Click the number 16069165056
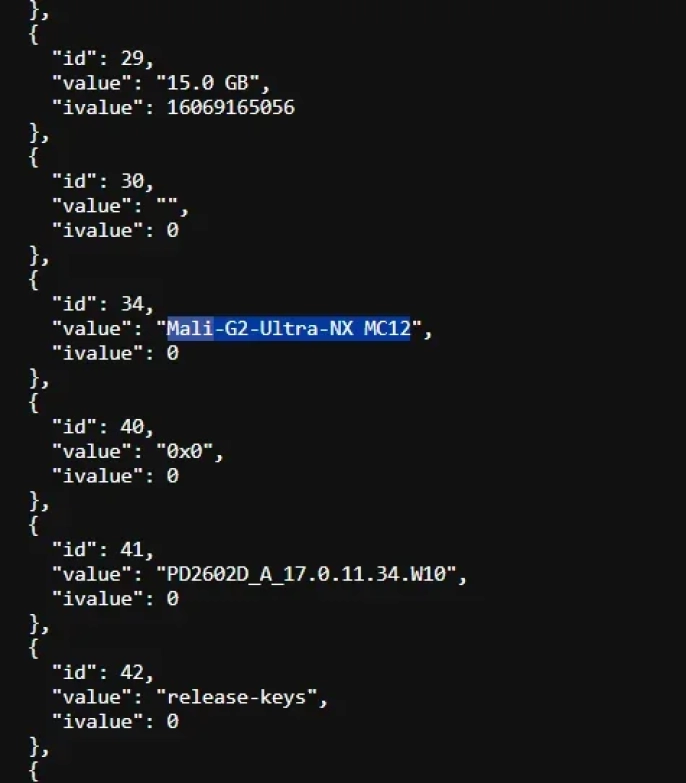 click(x=231, y=107)
